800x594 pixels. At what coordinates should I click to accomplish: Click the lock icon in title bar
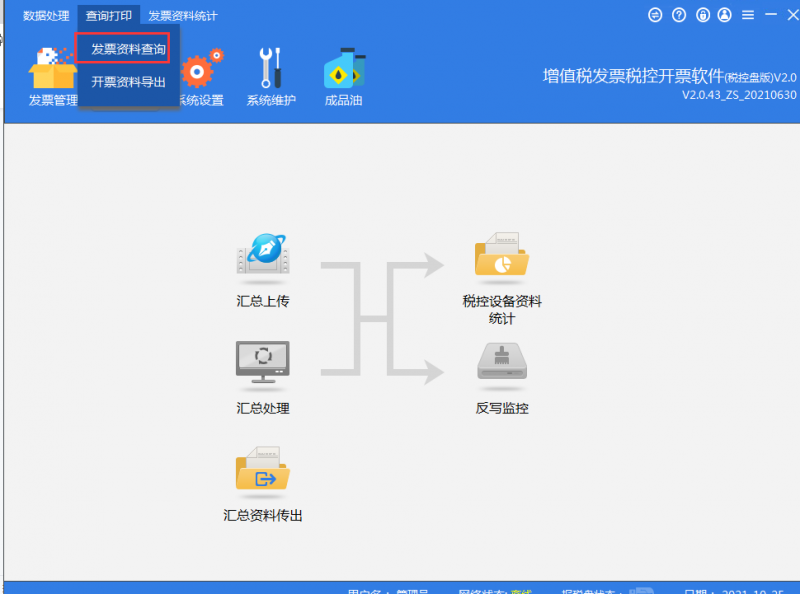(702, 15)
